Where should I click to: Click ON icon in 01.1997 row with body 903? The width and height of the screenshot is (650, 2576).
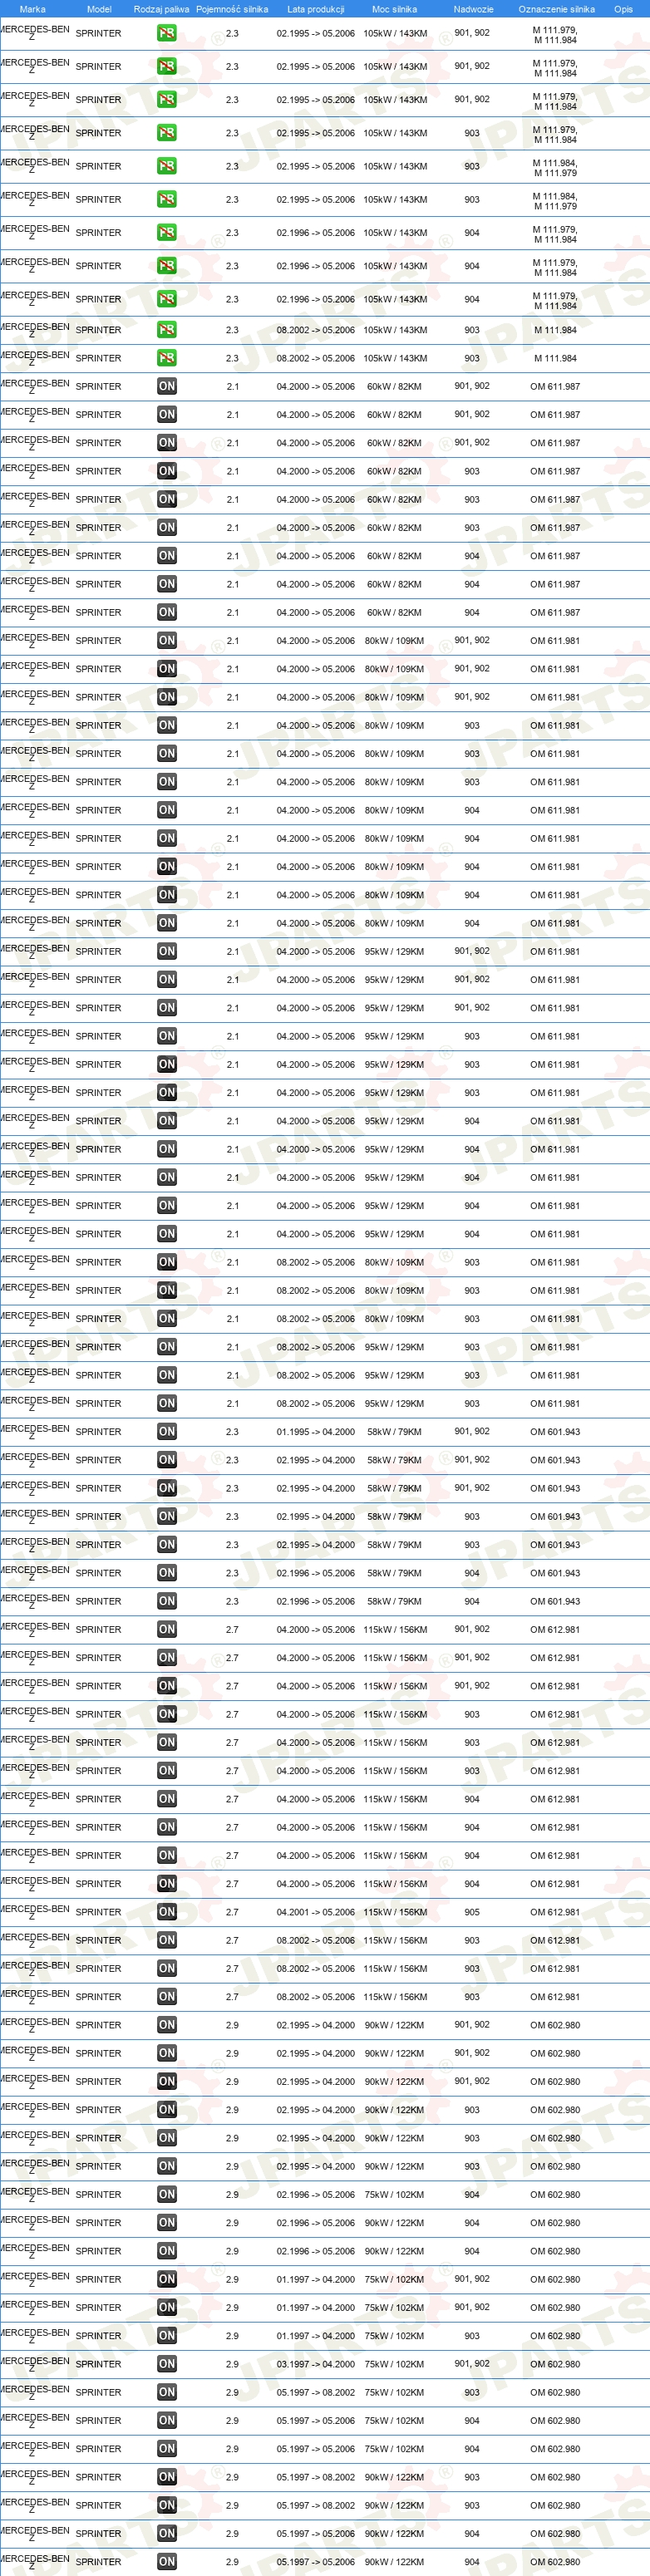coord(167,2336)
